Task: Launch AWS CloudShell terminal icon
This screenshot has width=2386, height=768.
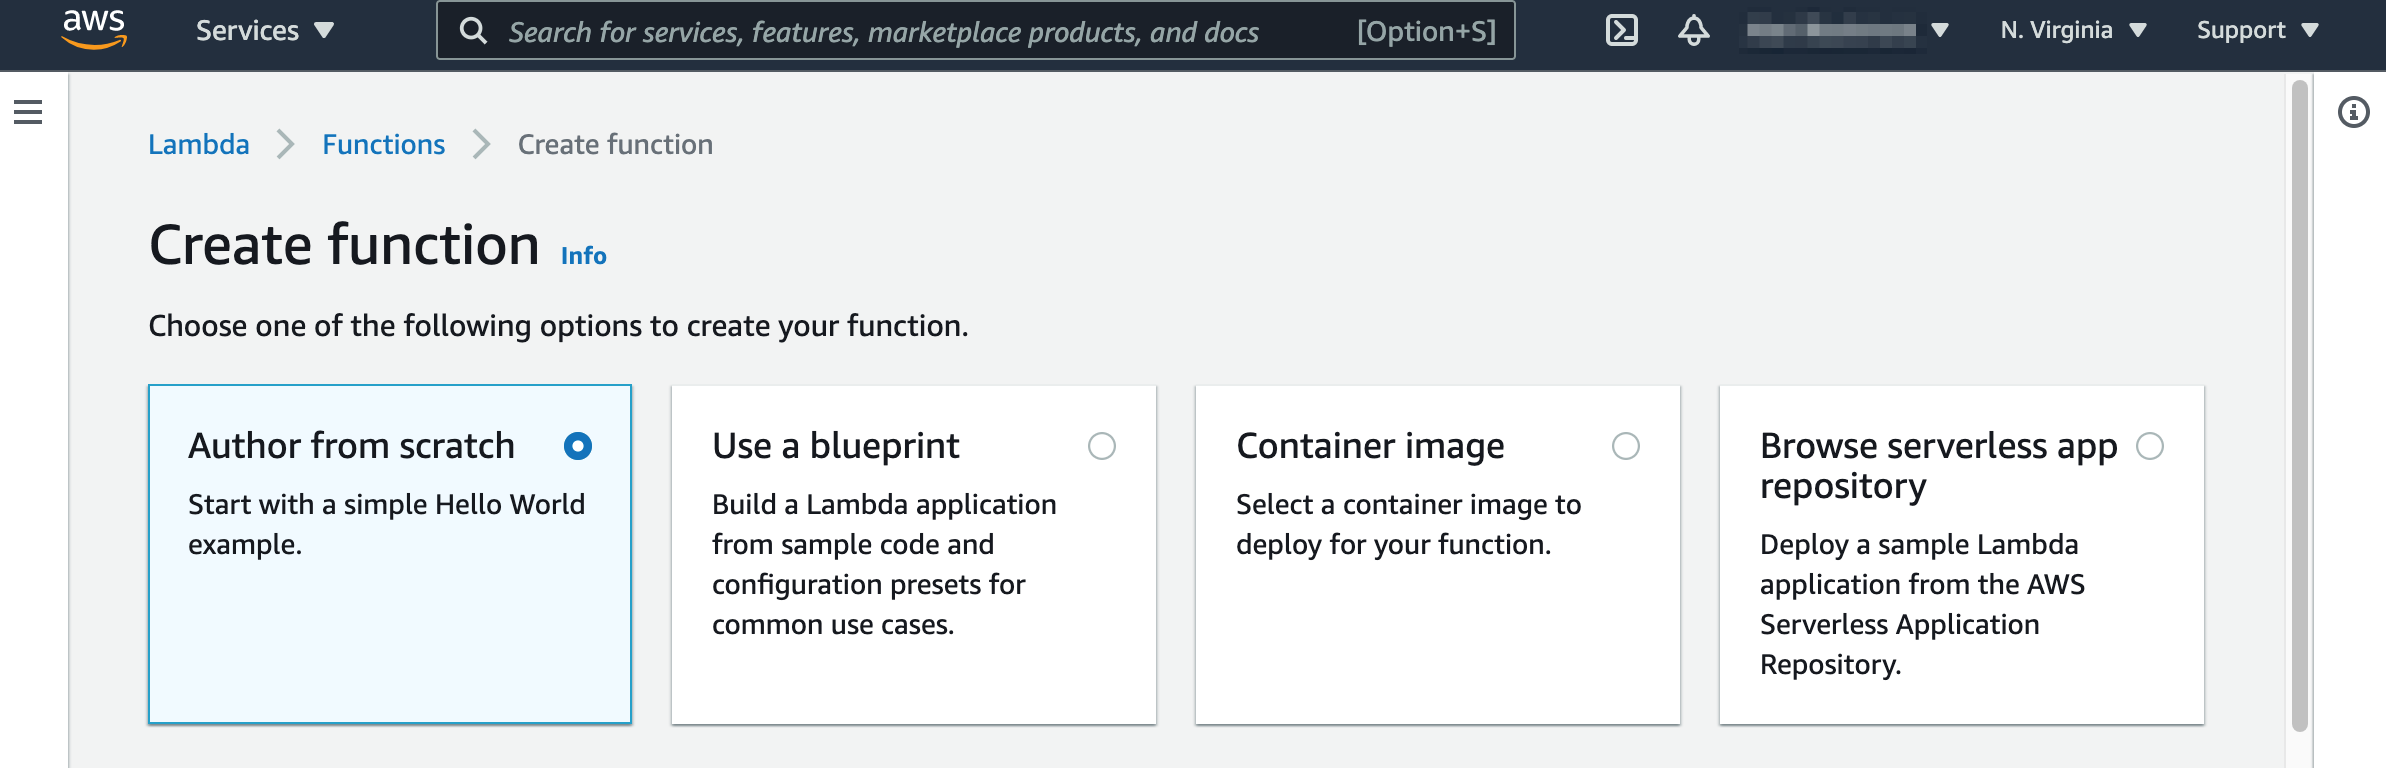Action: [x=1621, y=30]
